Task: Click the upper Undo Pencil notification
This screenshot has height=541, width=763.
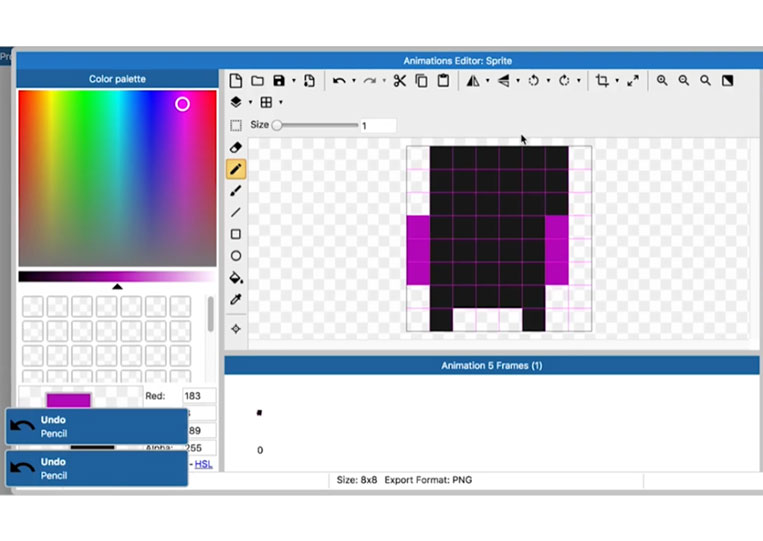Action: pos(96,427)
